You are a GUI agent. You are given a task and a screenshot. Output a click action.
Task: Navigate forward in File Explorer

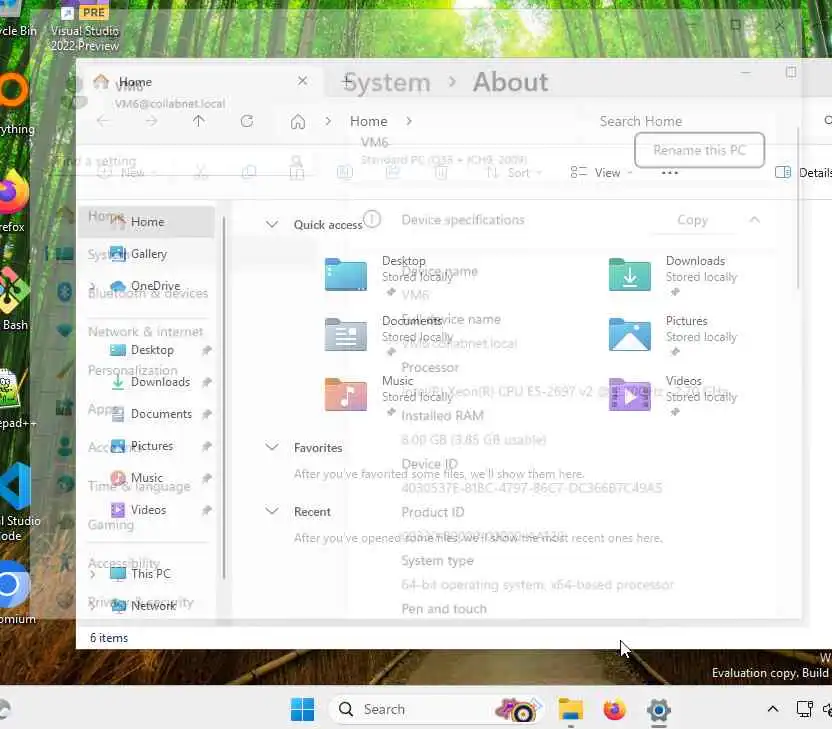[x=151, y=121]
